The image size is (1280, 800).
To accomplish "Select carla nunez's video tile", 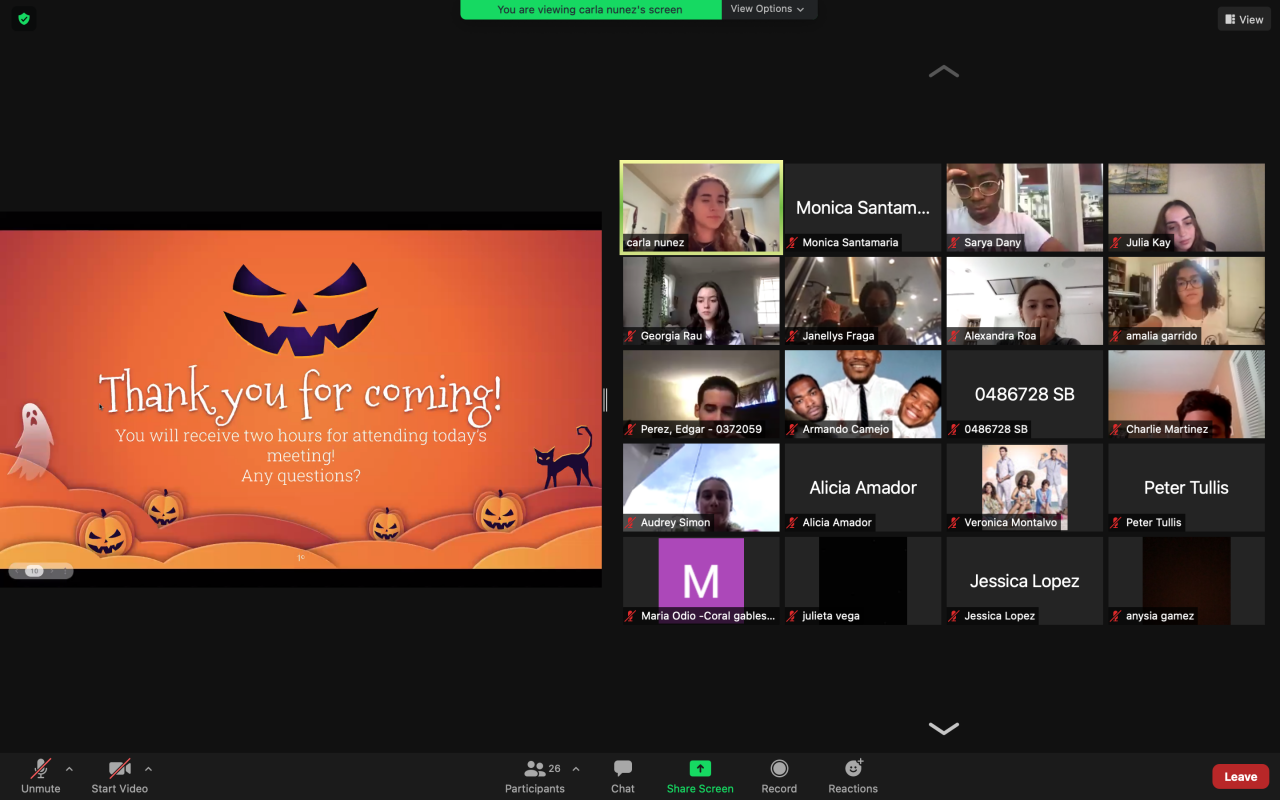I will tap(701, 207).
